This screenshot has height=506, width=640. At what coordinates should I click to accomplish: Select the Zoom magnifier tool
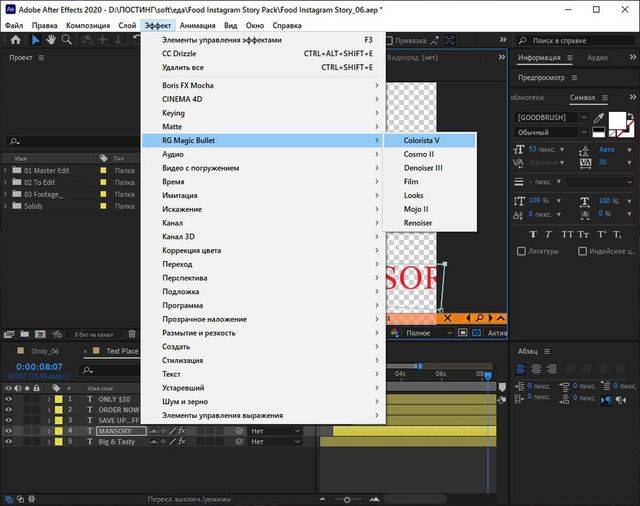[67, 41]
